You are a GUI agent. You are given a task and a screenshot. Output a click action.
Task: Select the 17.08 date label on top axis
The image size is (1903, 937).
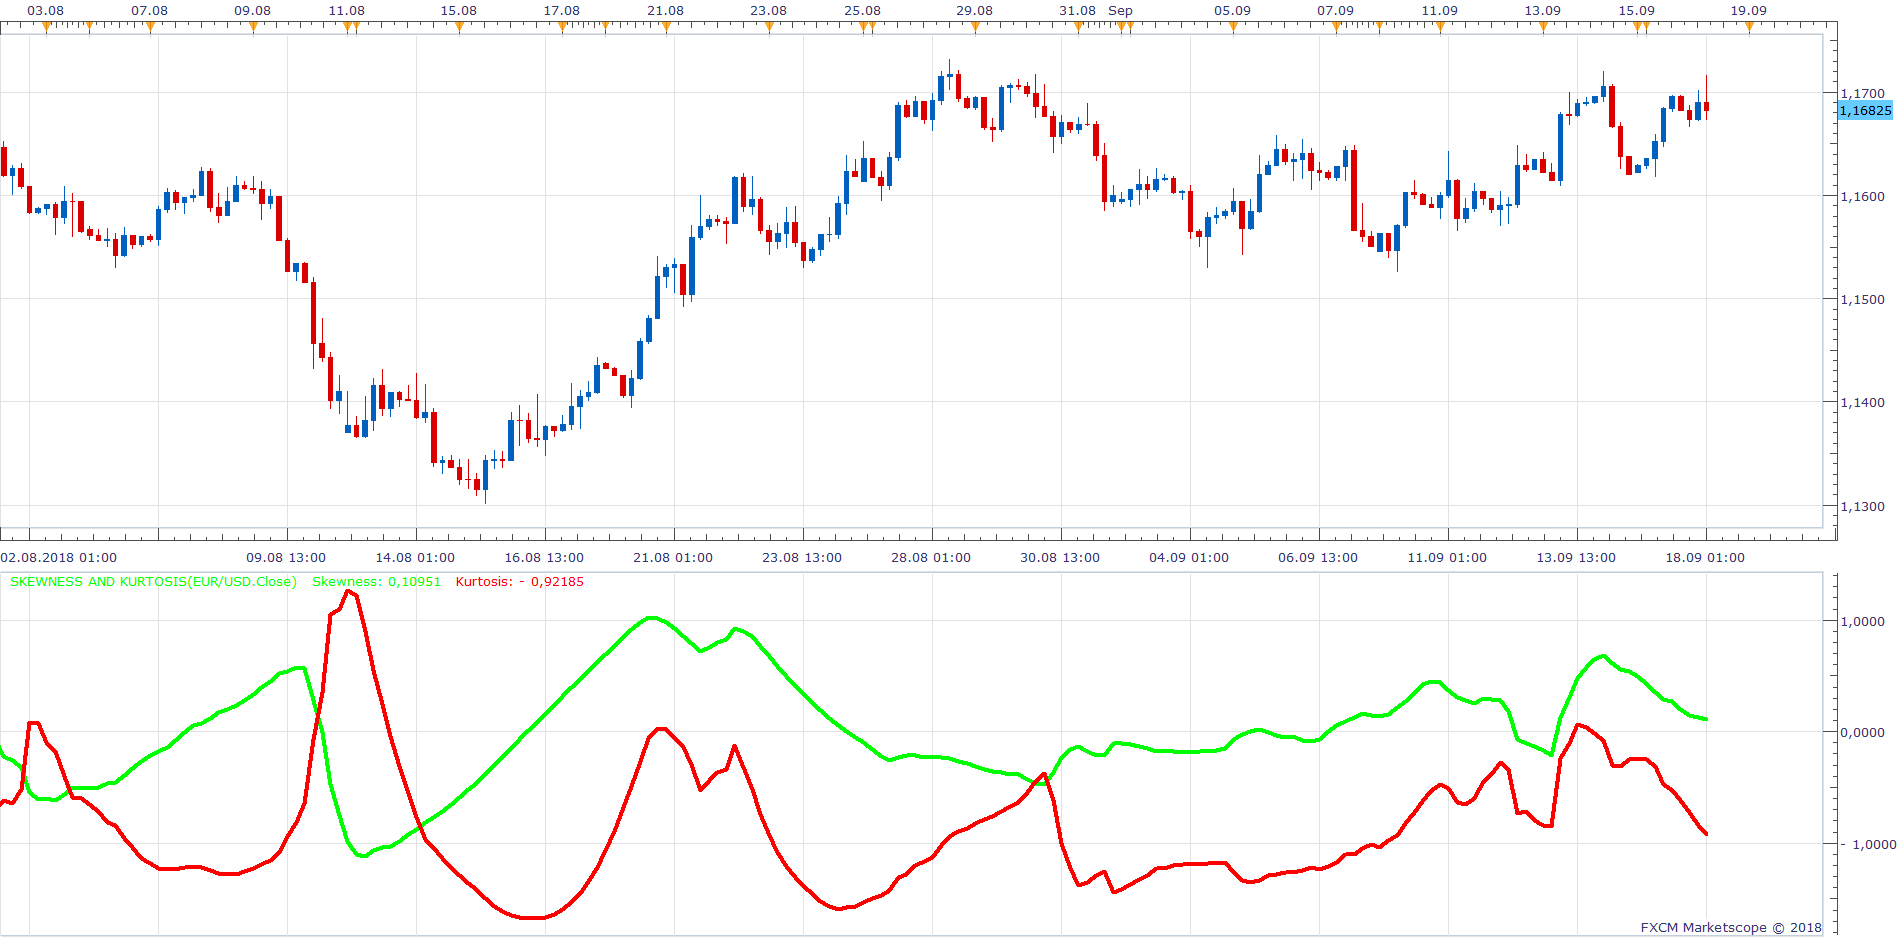561,11
